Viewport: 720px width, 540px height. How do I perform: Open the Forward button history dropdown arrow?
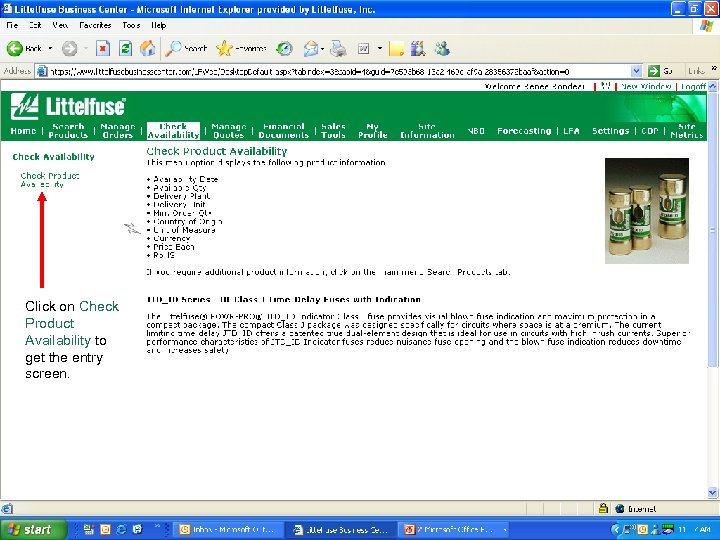tap(85, 48)
